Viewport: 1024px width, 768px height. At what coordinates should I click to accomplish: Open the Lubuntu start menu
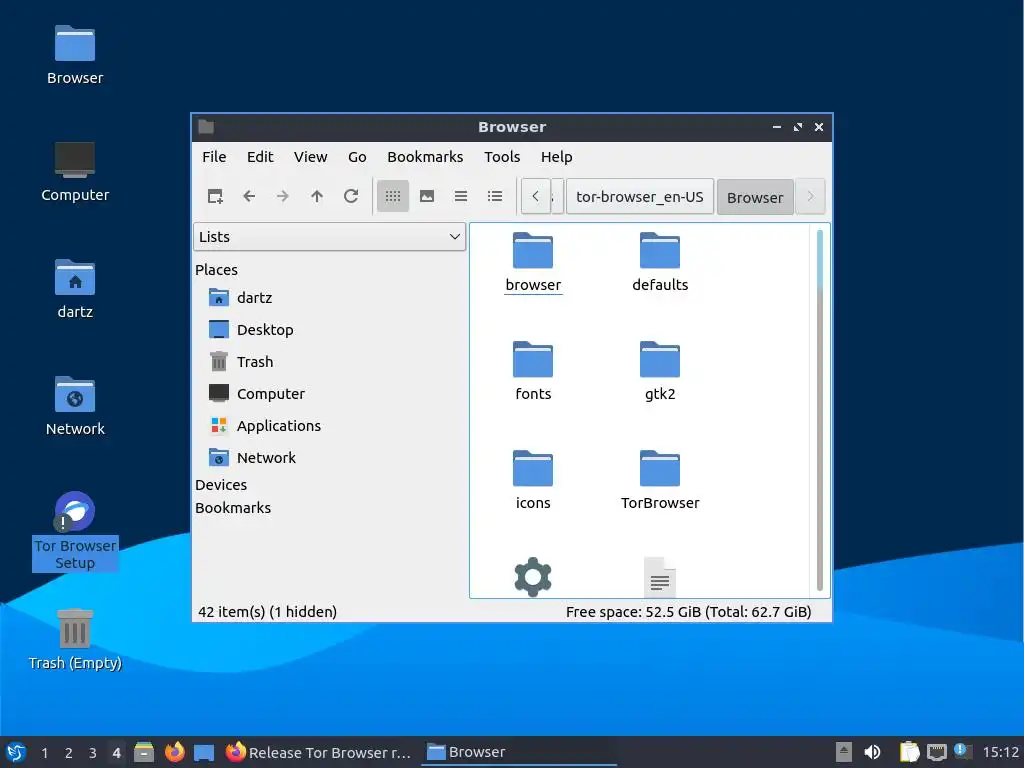[x=16, y=752]
